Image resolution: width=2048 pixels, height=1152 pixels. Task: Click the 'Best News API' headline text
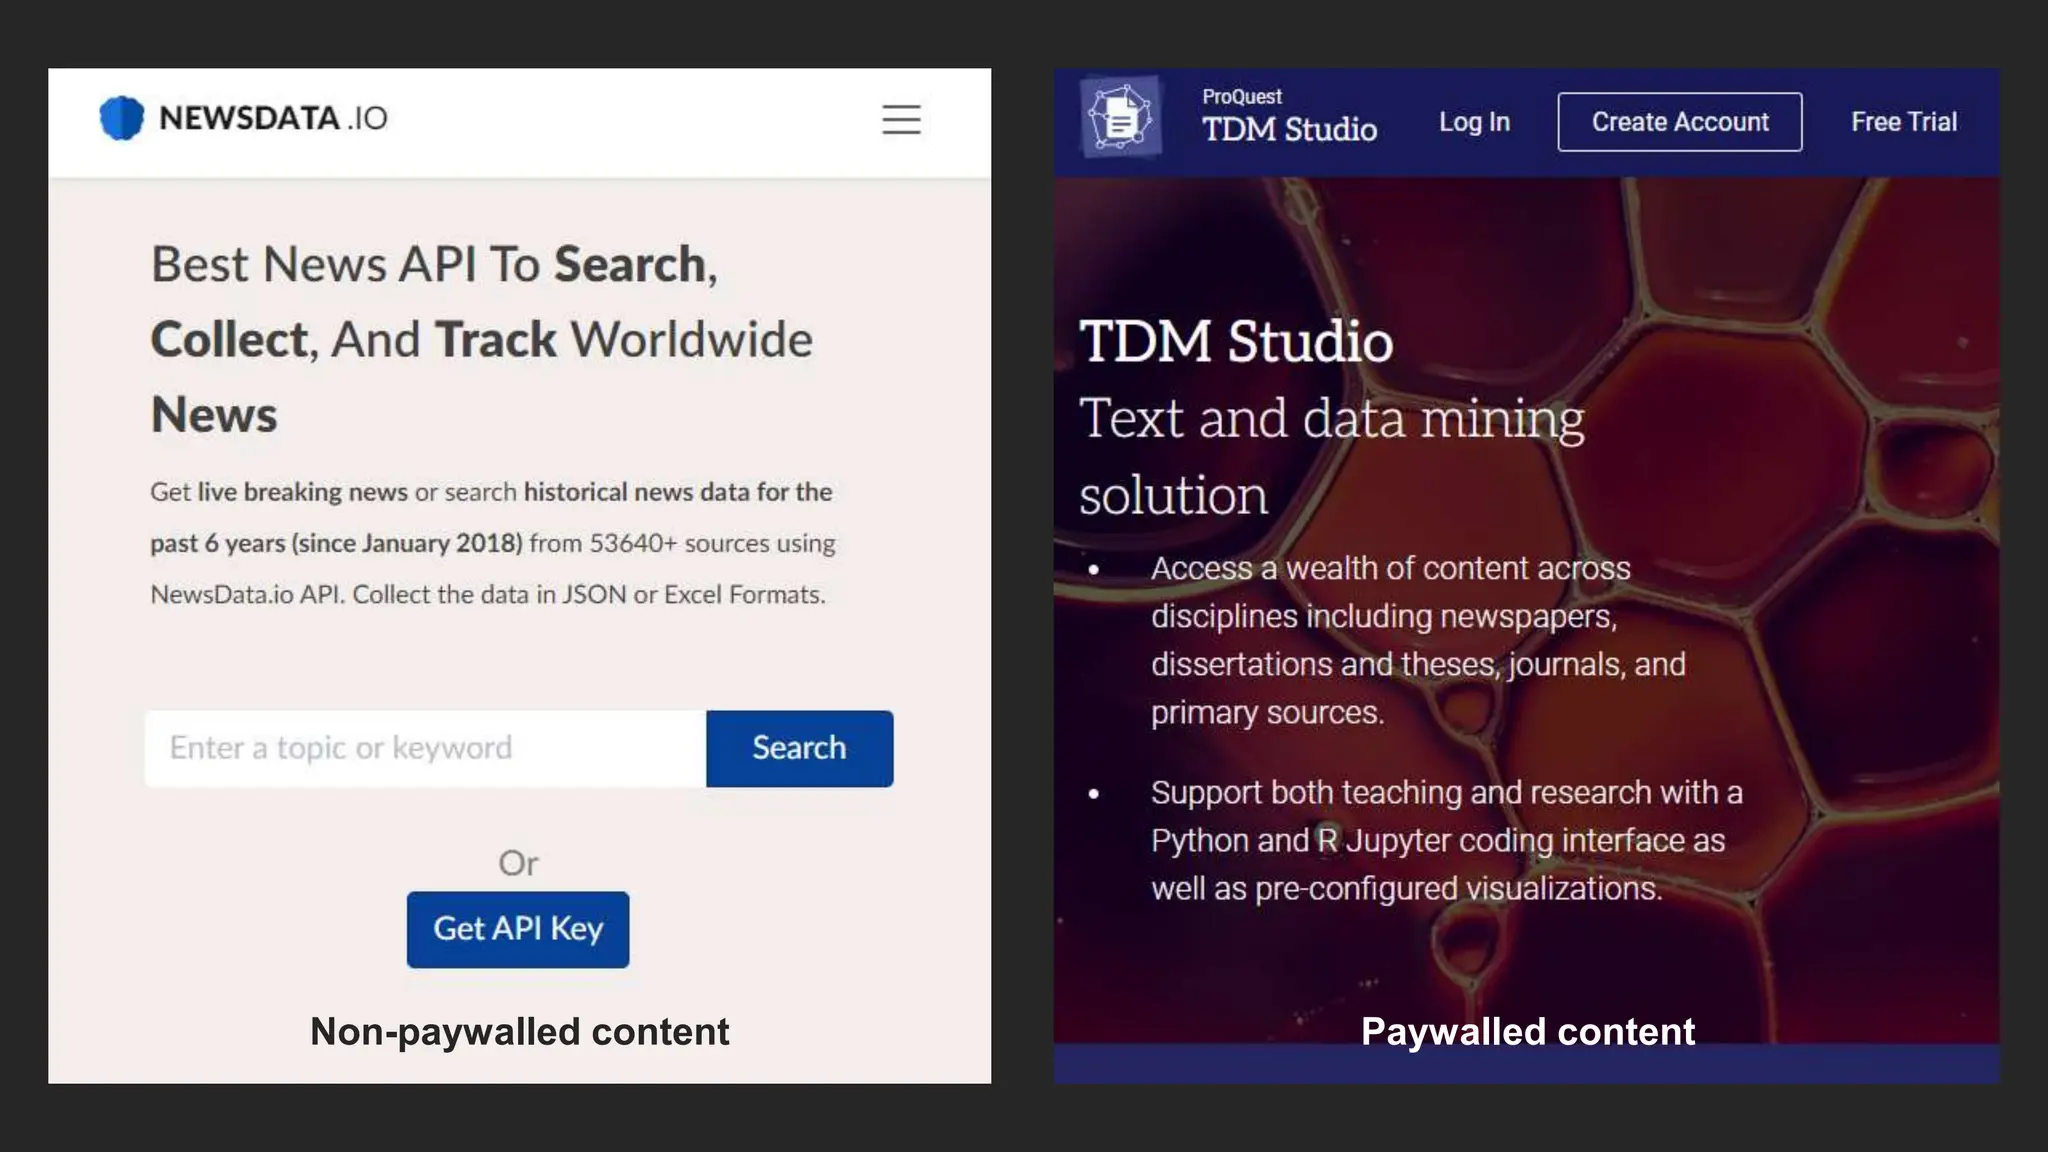(481, 339)
